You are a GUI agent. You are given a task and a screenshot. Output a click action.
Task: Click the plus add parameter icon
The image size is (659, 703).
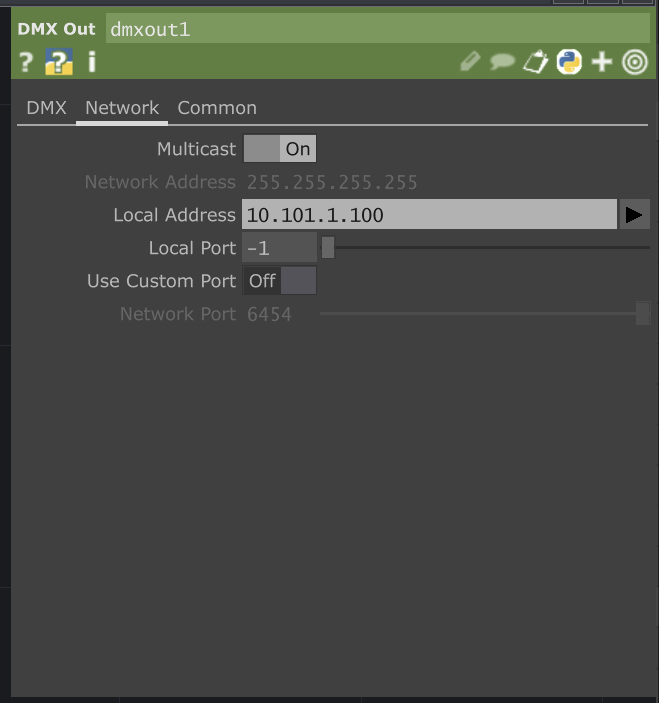point(602,62)
